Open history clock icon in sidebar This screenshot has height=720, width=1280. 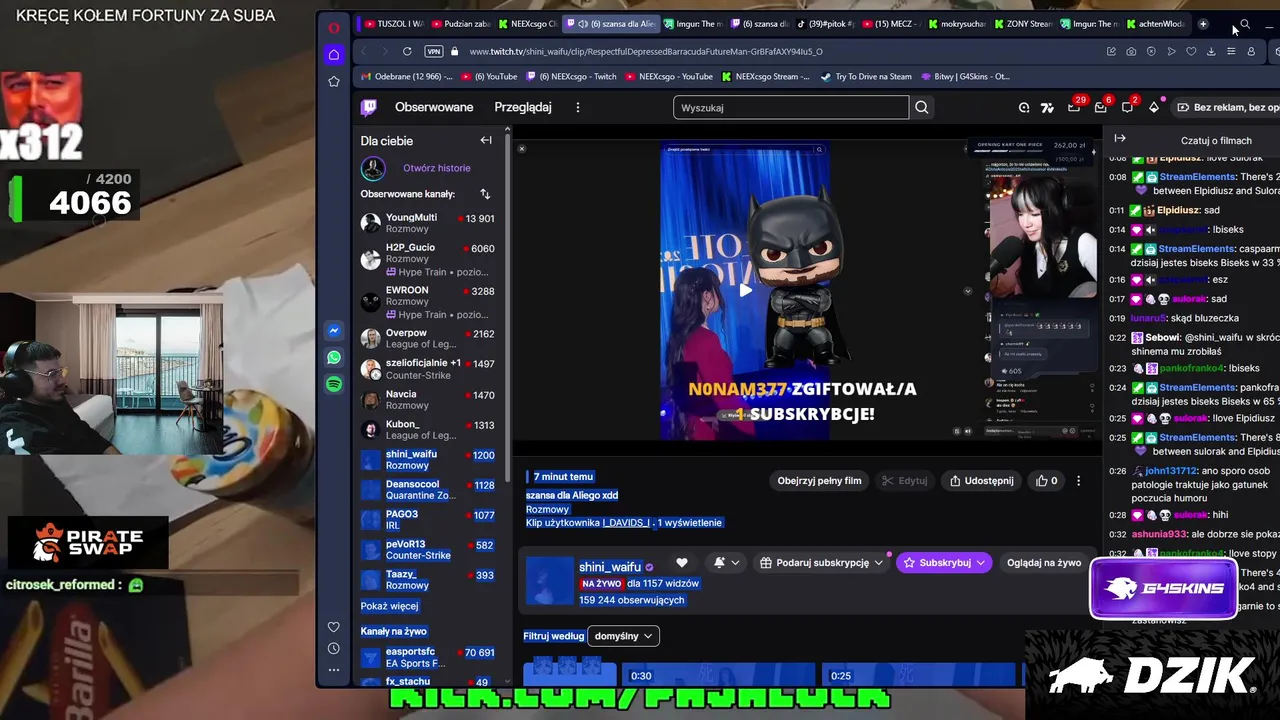pos(334,648)
